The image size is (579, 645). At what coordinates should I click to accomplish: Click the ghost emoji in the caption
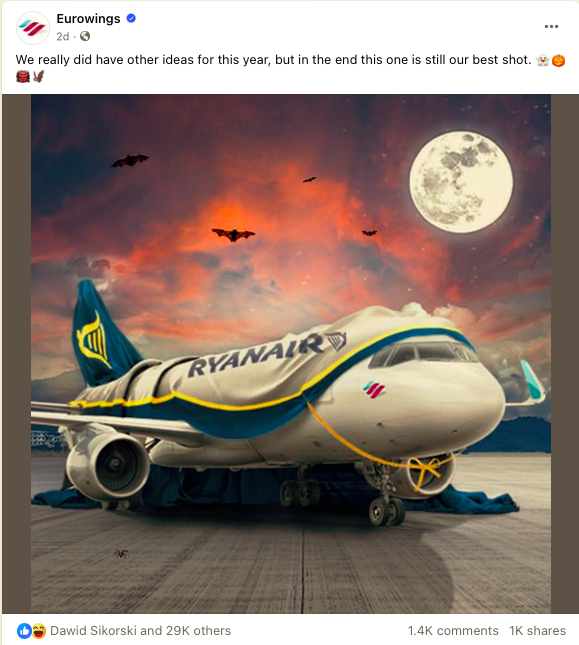pyautogui.click(x=543, y=60)
